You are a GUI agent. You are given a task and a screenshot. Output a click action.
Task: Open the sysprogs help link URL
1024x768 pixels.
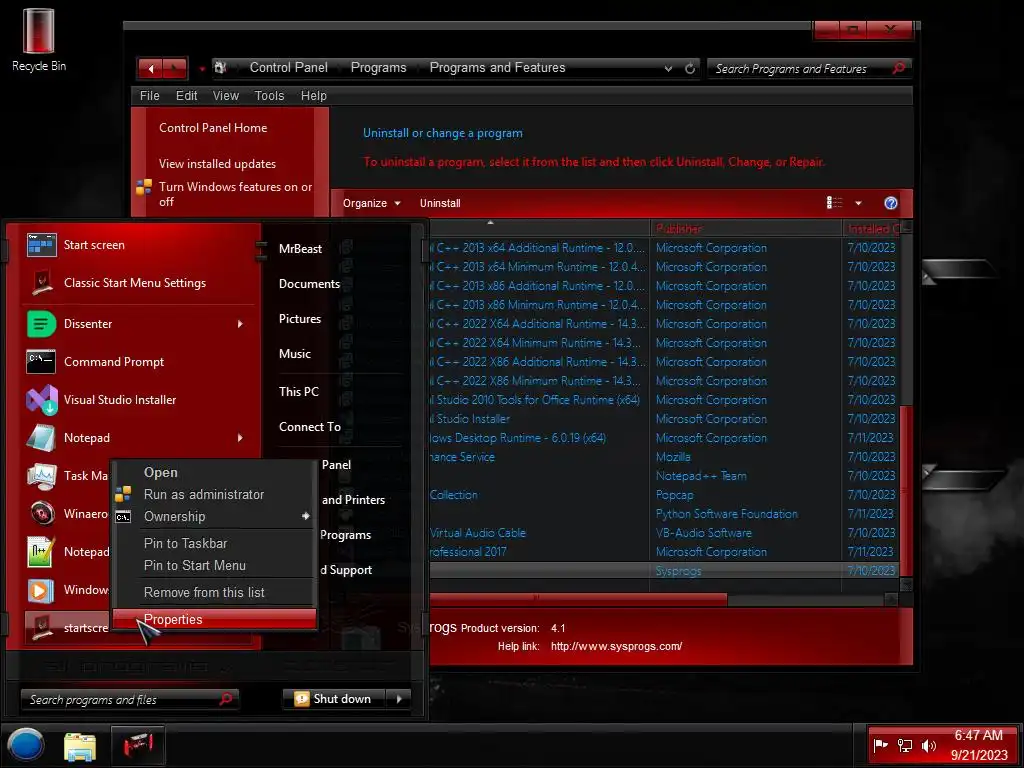pos(616,646)
